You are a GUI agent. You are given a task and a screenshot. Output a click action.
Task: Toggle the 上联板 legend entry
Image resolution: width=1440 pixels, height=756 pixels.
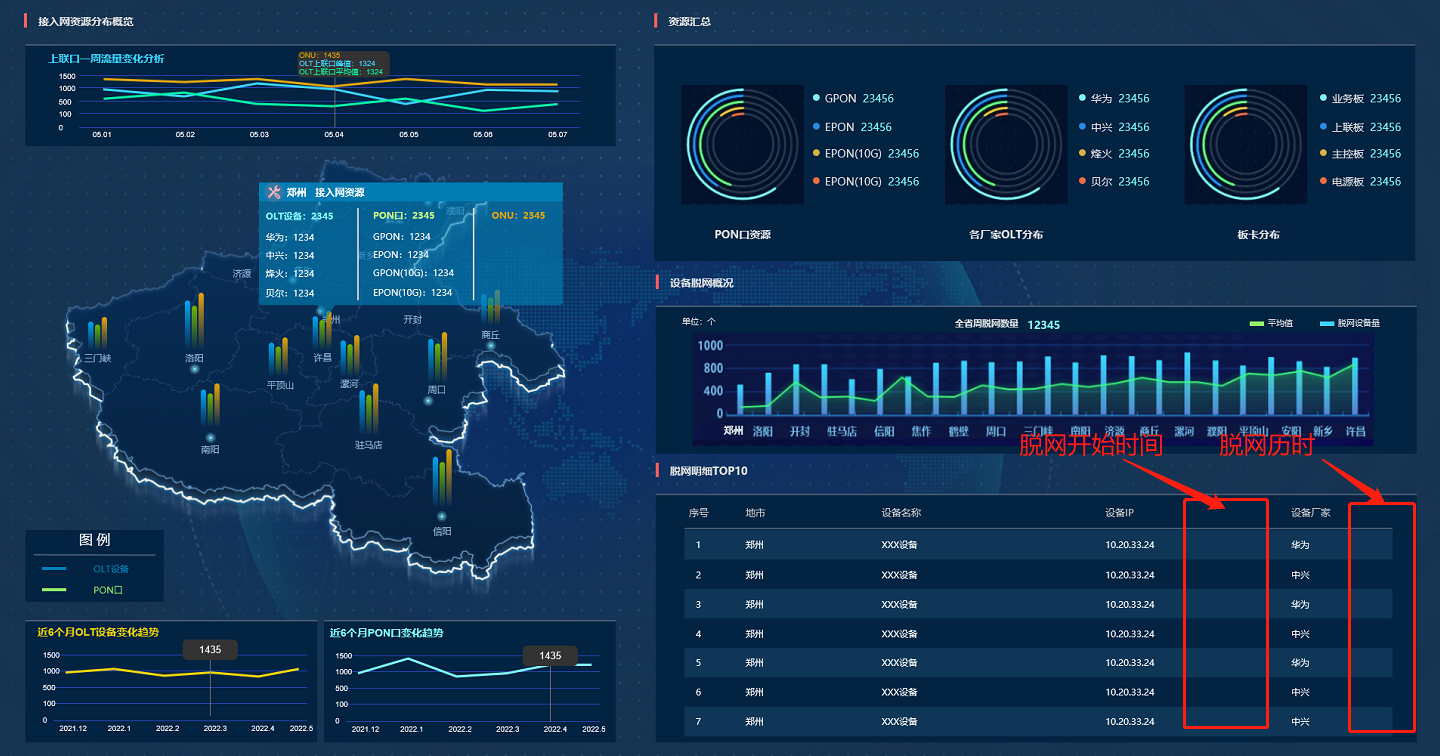(x=1360, y=127)
